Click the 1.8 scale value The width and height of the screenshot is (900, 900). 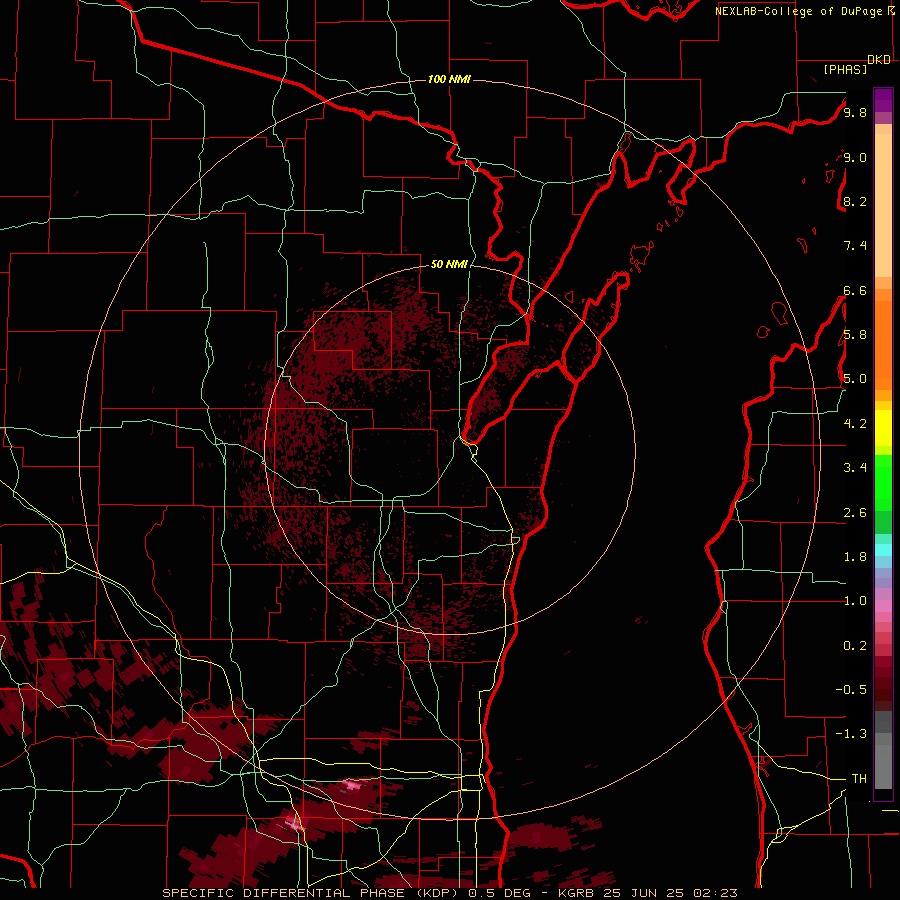pos(855,557)
